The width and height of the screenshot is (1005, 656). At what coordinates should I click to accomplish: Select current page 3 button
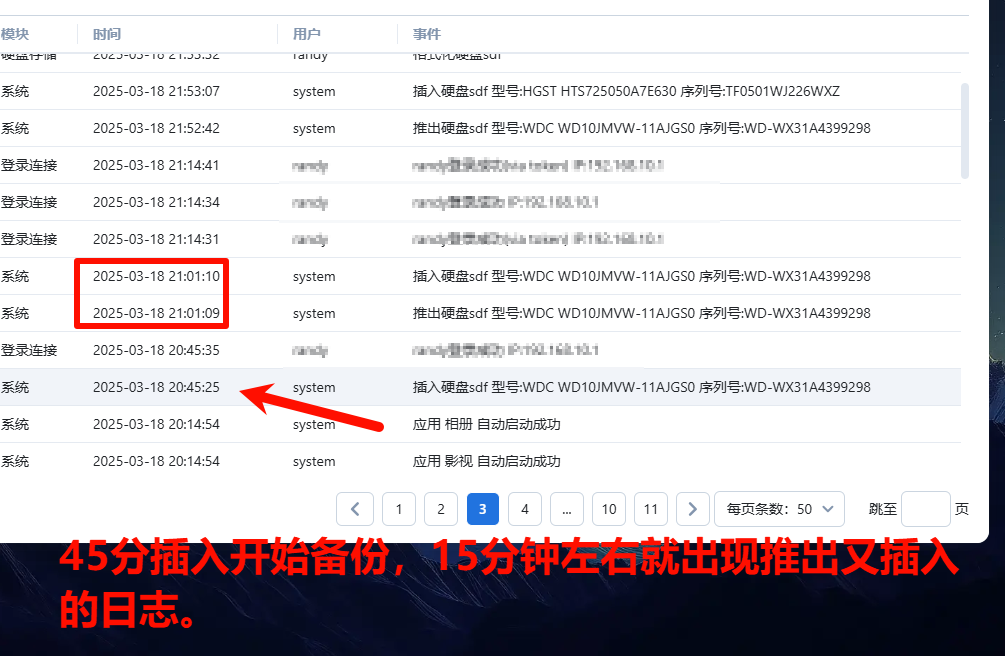click(x=483, y=509)
